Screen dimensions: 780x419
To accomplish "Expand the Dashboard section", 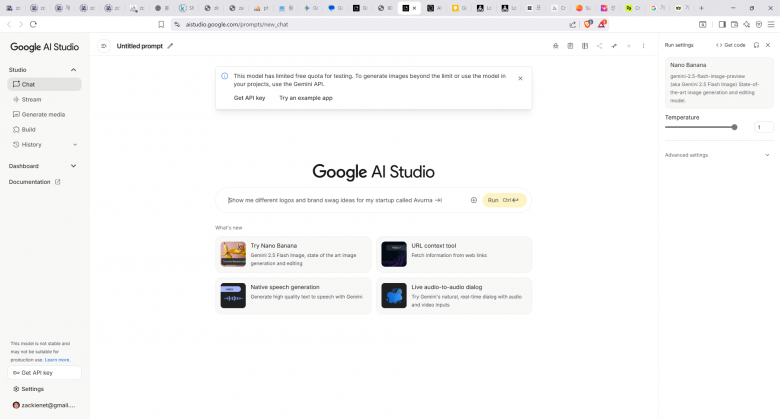I will coord(73,166).
